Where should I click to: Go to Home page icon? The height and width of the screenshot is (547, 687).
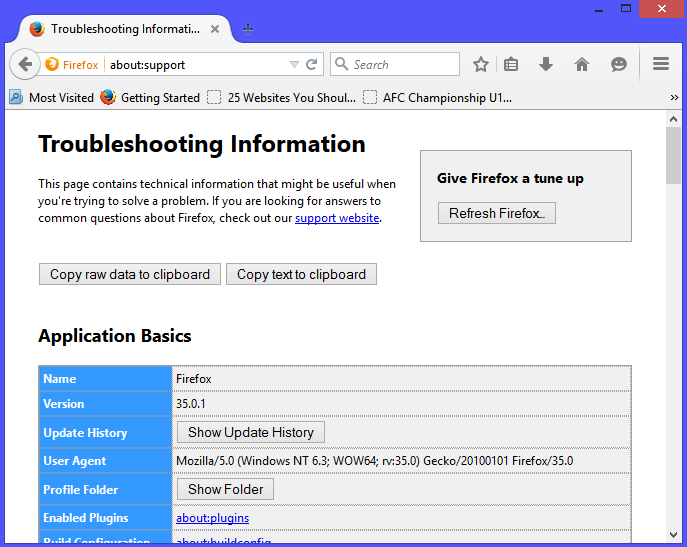[x=582, y=65]
